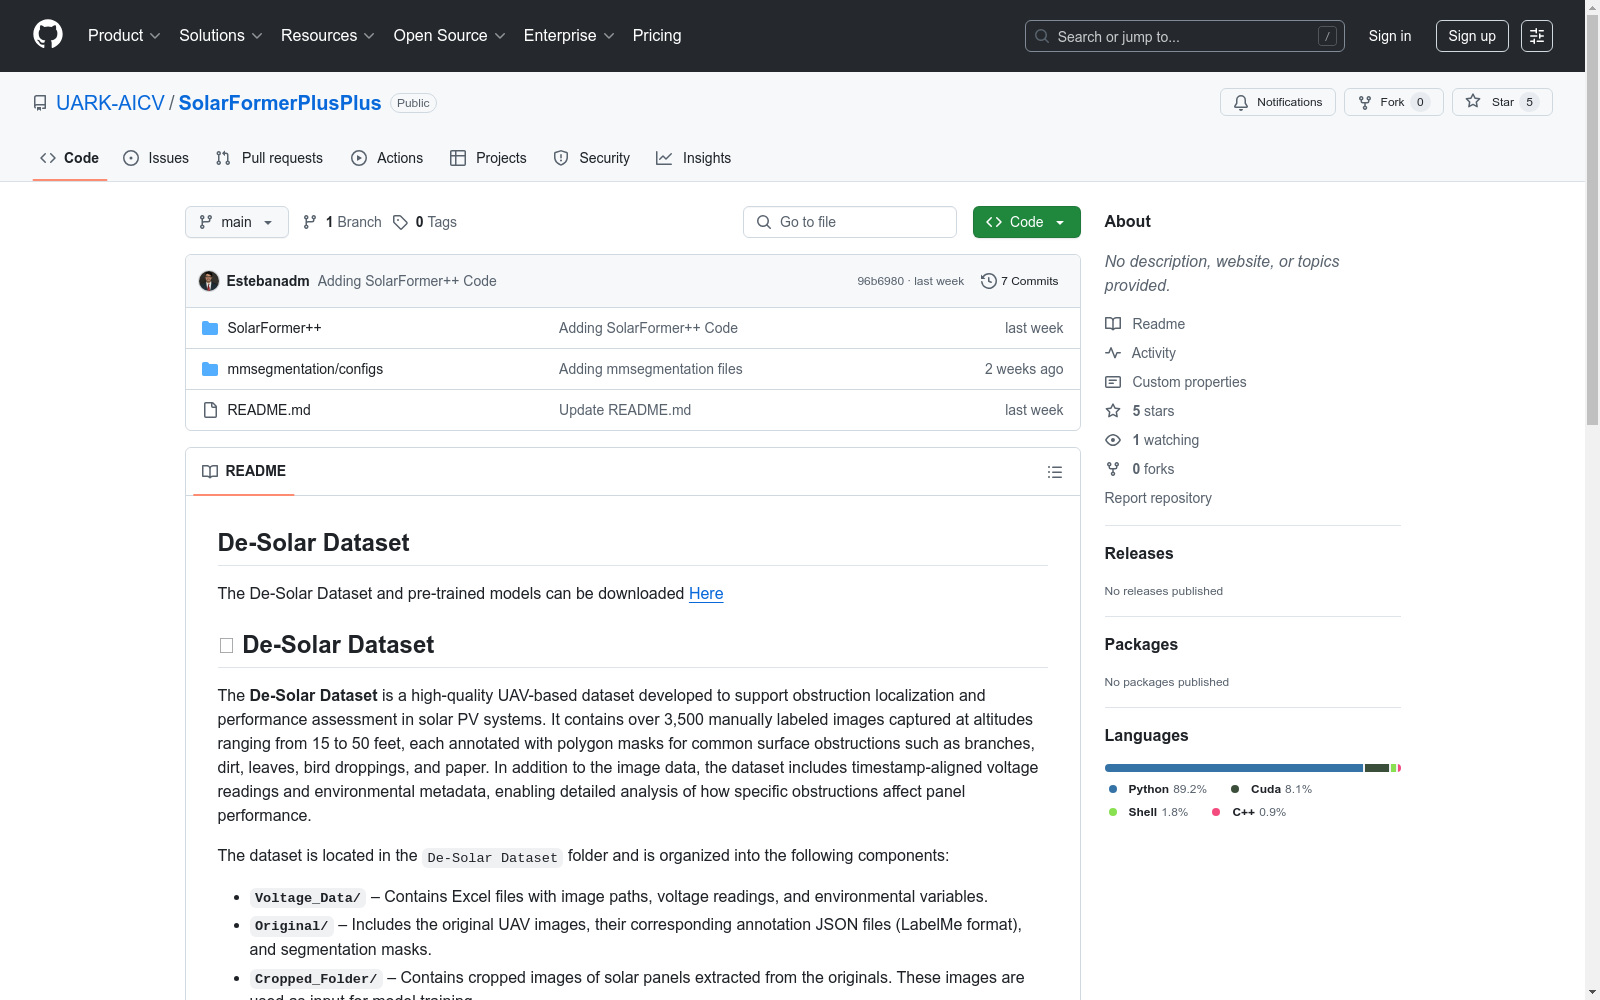Open commit history clock icon
The height and width of the screenshot is (1000, 1600).
coord(989,281)
